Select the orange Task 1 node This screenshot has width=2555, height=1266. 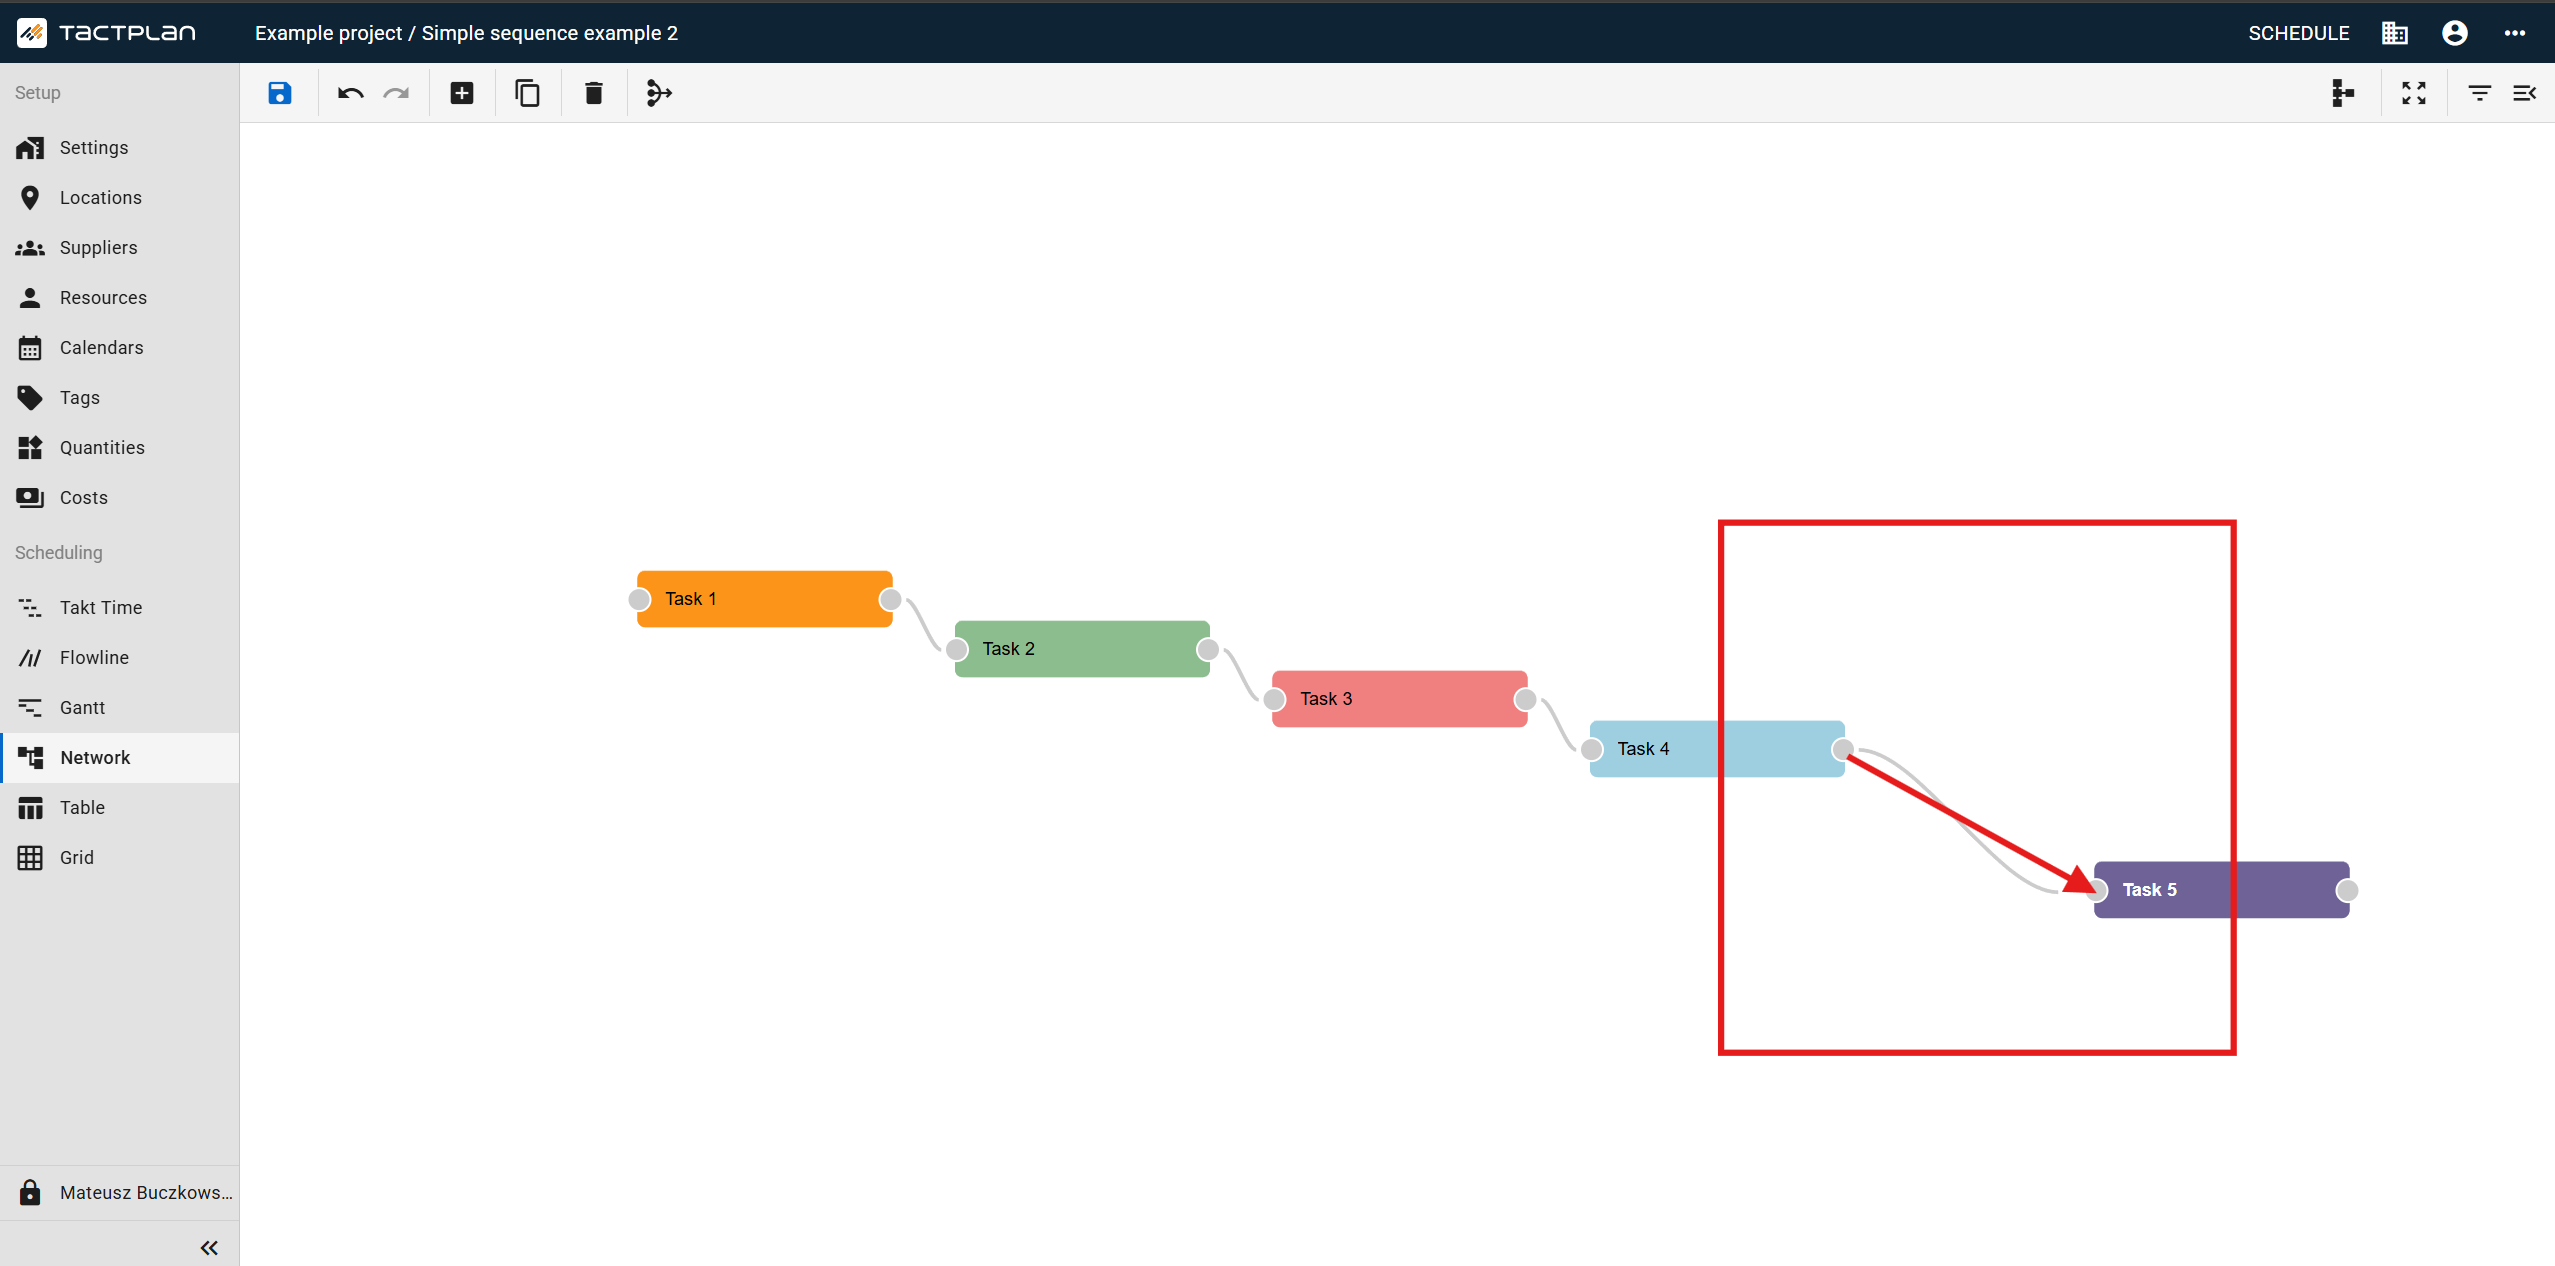[765, 599]
